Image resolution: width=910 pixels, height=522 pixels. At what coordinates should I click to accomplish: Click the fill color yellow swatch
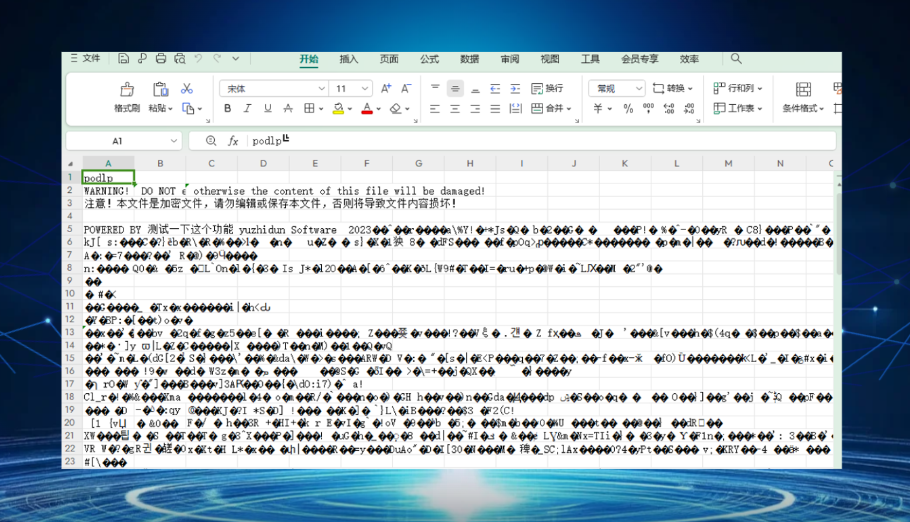[x=338, y=109]
